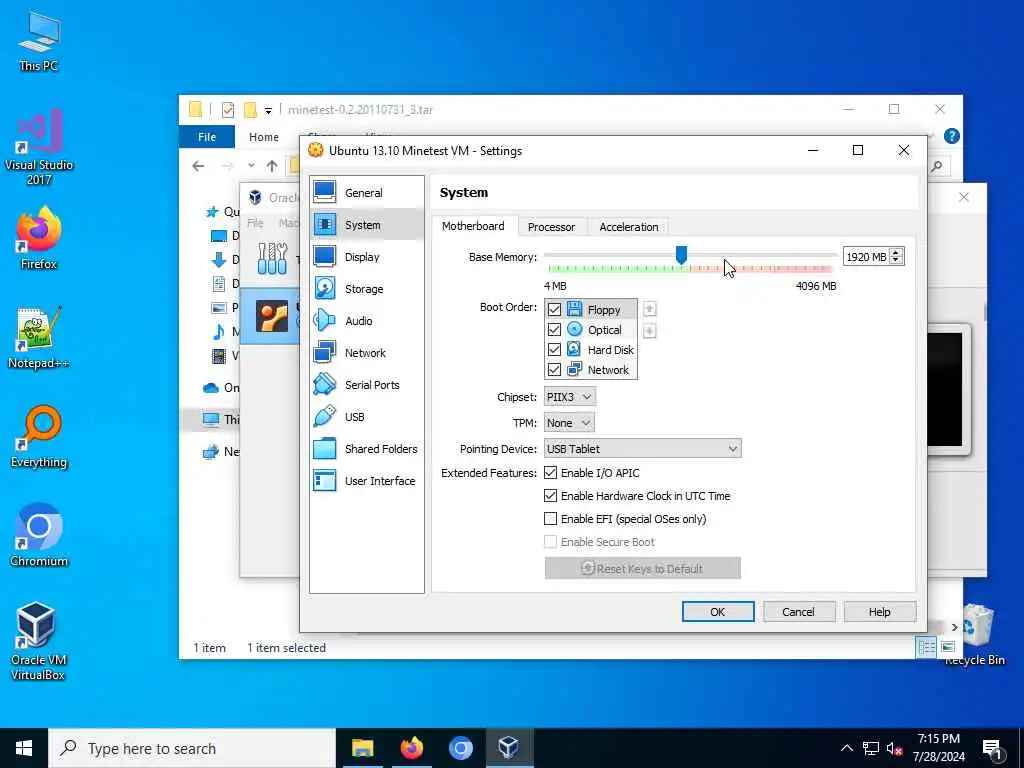Switch to Processor tab
The width and height of the screenshot is (1024, 768).
[x=551, y=227]
